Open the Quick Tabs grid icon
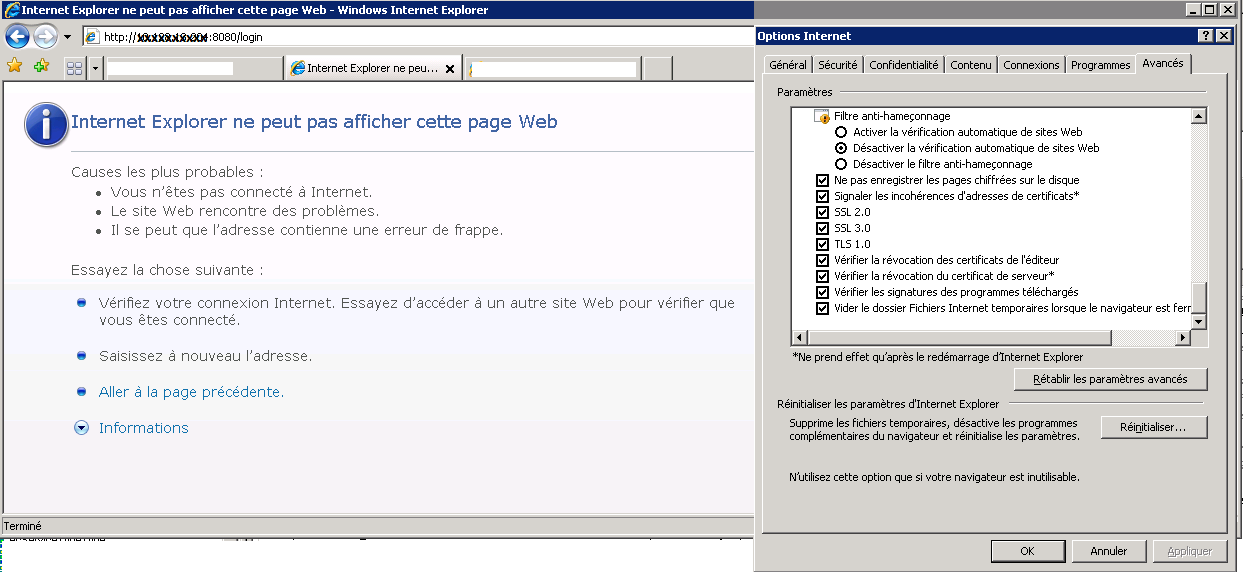The width and height of the screenshot is (1260, 585). coord(75,68)
